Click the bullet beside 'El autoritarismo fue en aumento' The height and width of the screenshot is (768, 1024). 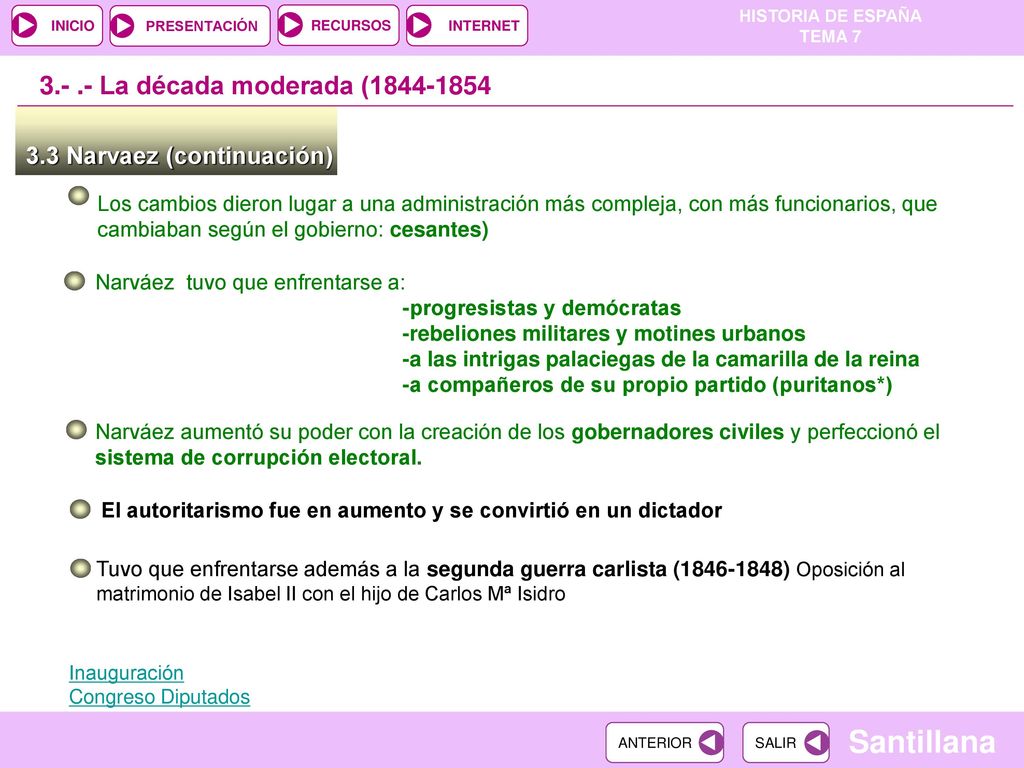80,509
